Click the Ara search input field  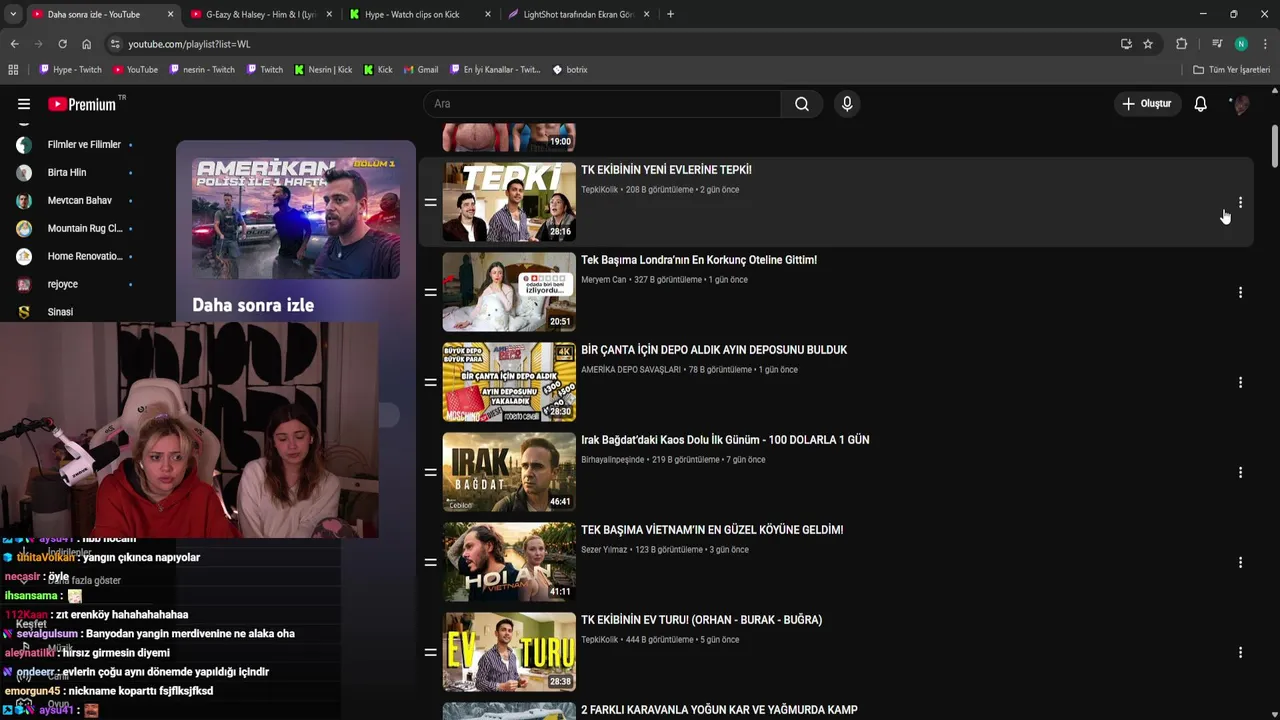pos(602,104)
